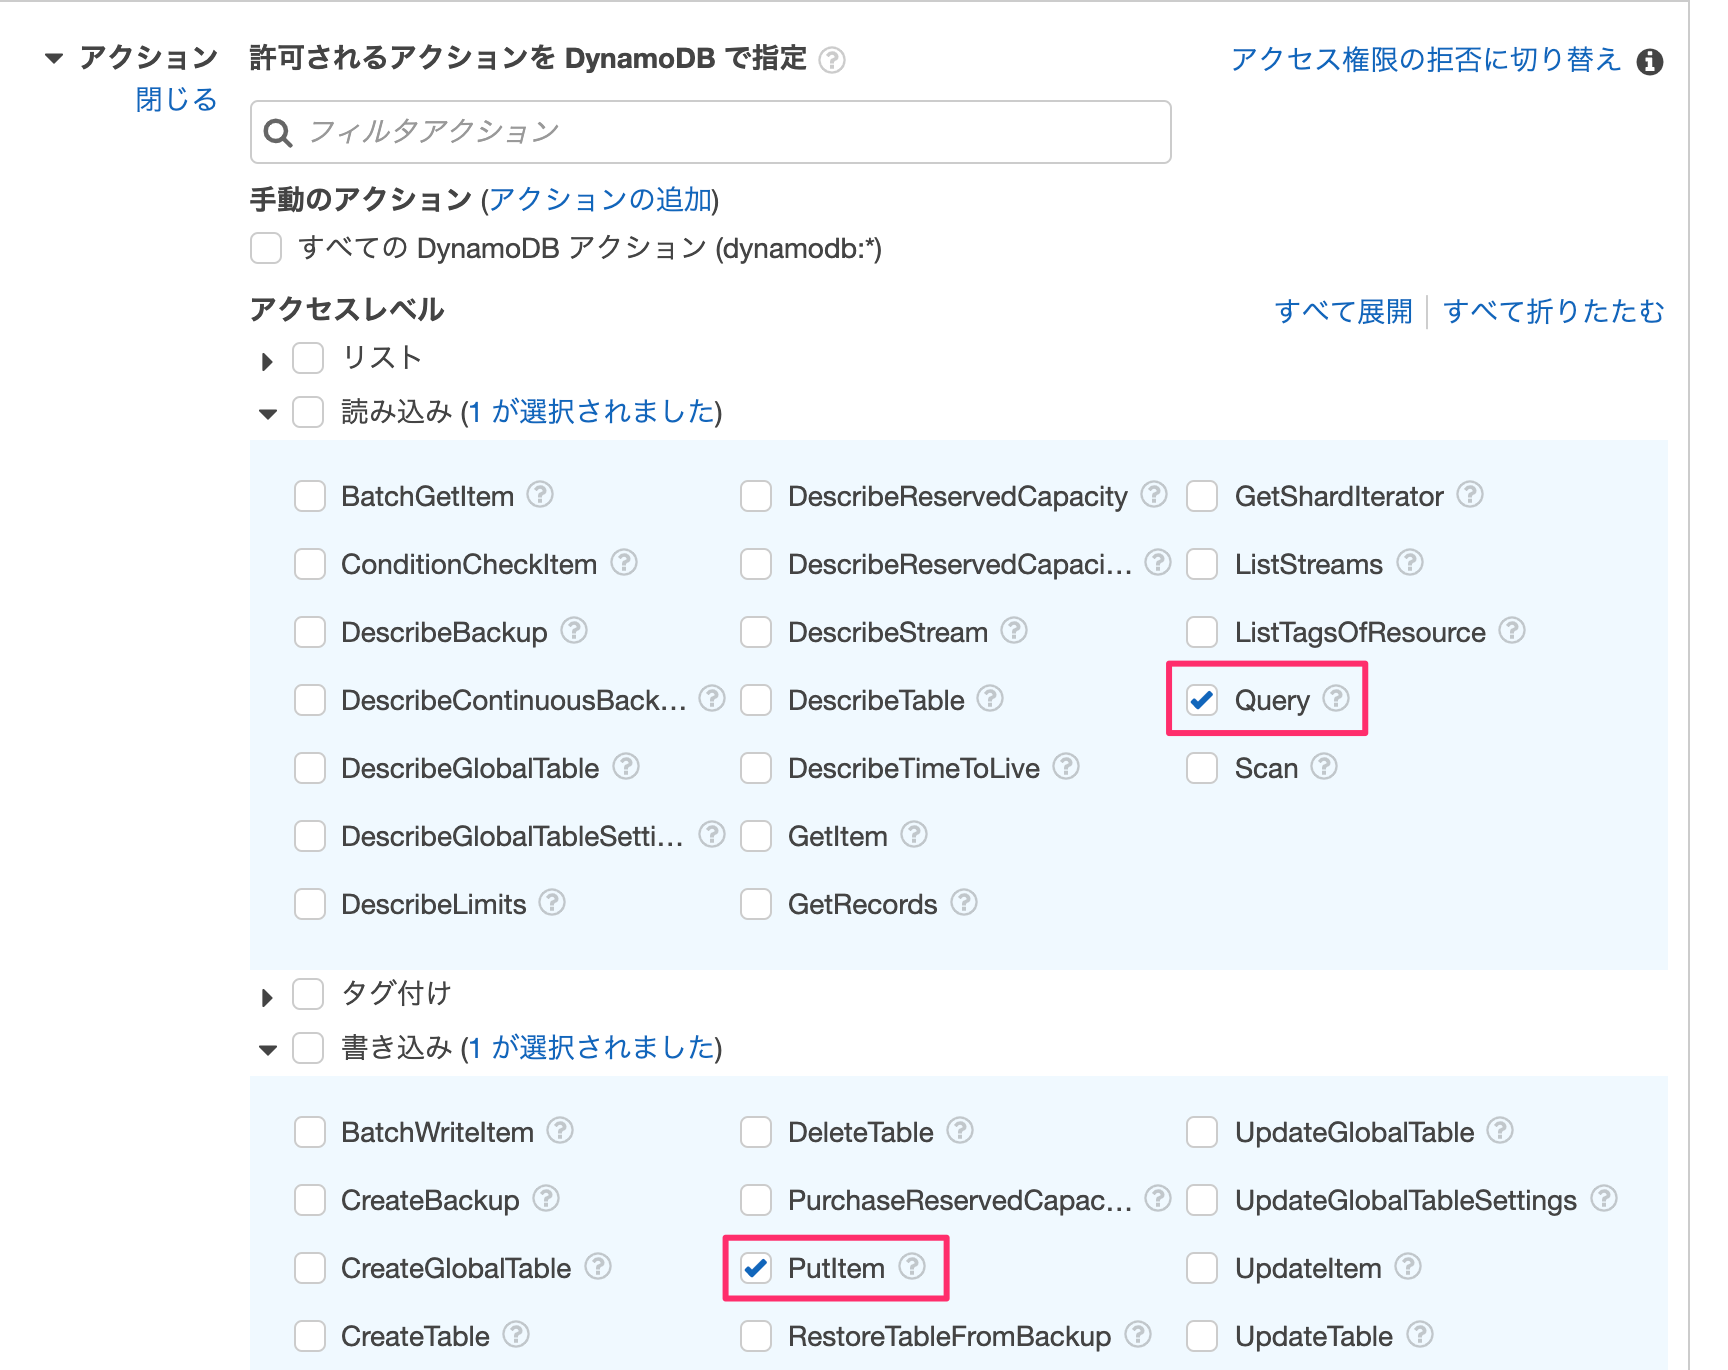
Task: Collapse the アクション section arrow
Action: click(54, 59)
